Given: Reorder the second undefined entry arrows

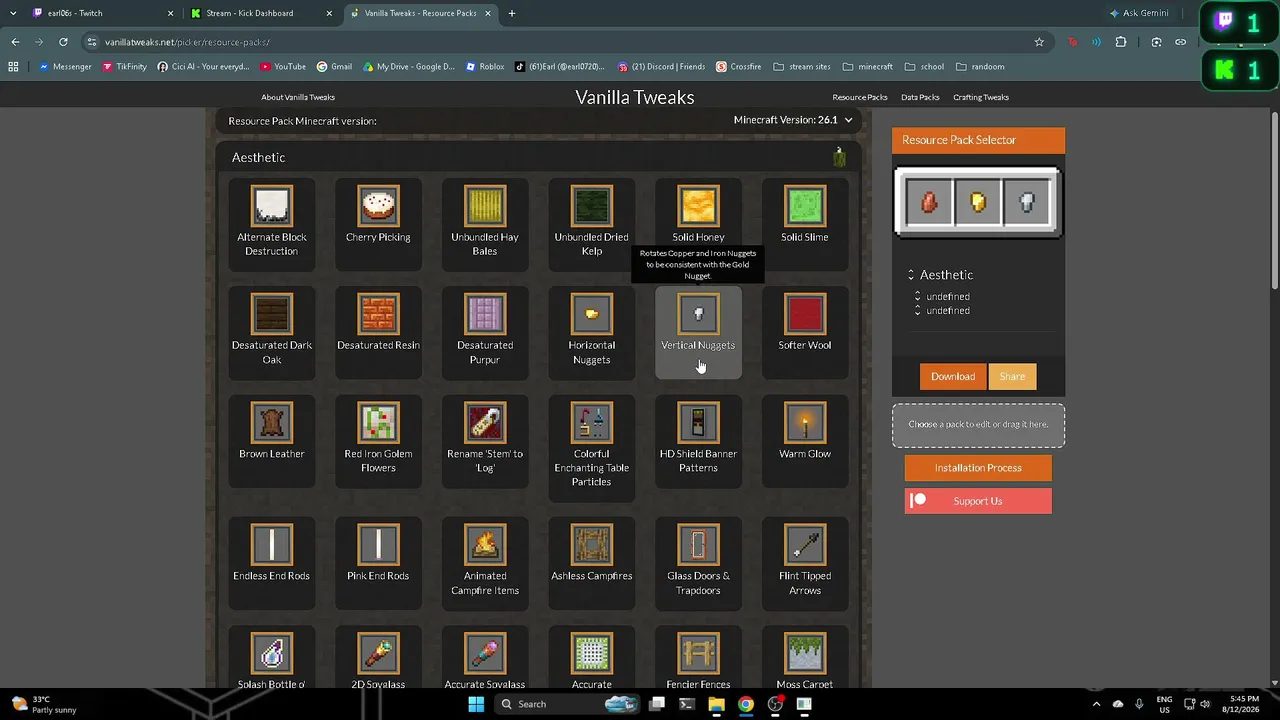Looking at the screenshot, I should (x=918, y=311).
